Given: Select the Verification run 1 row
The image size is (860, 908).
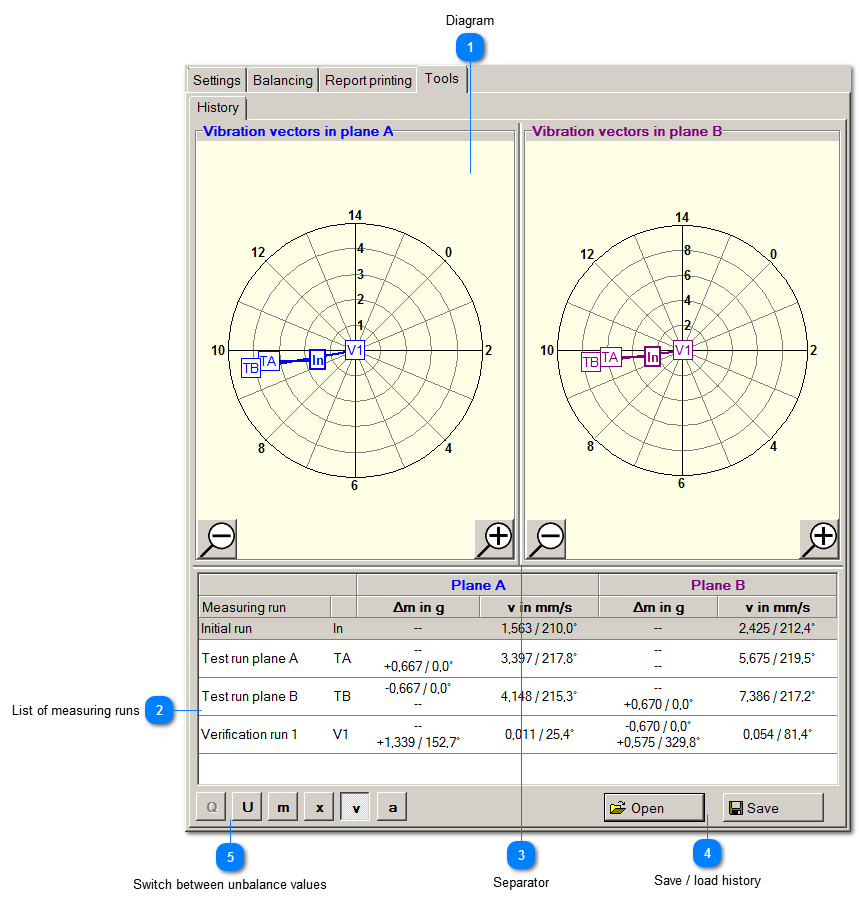Looking at the screenshot, I should tap(250, 734).
